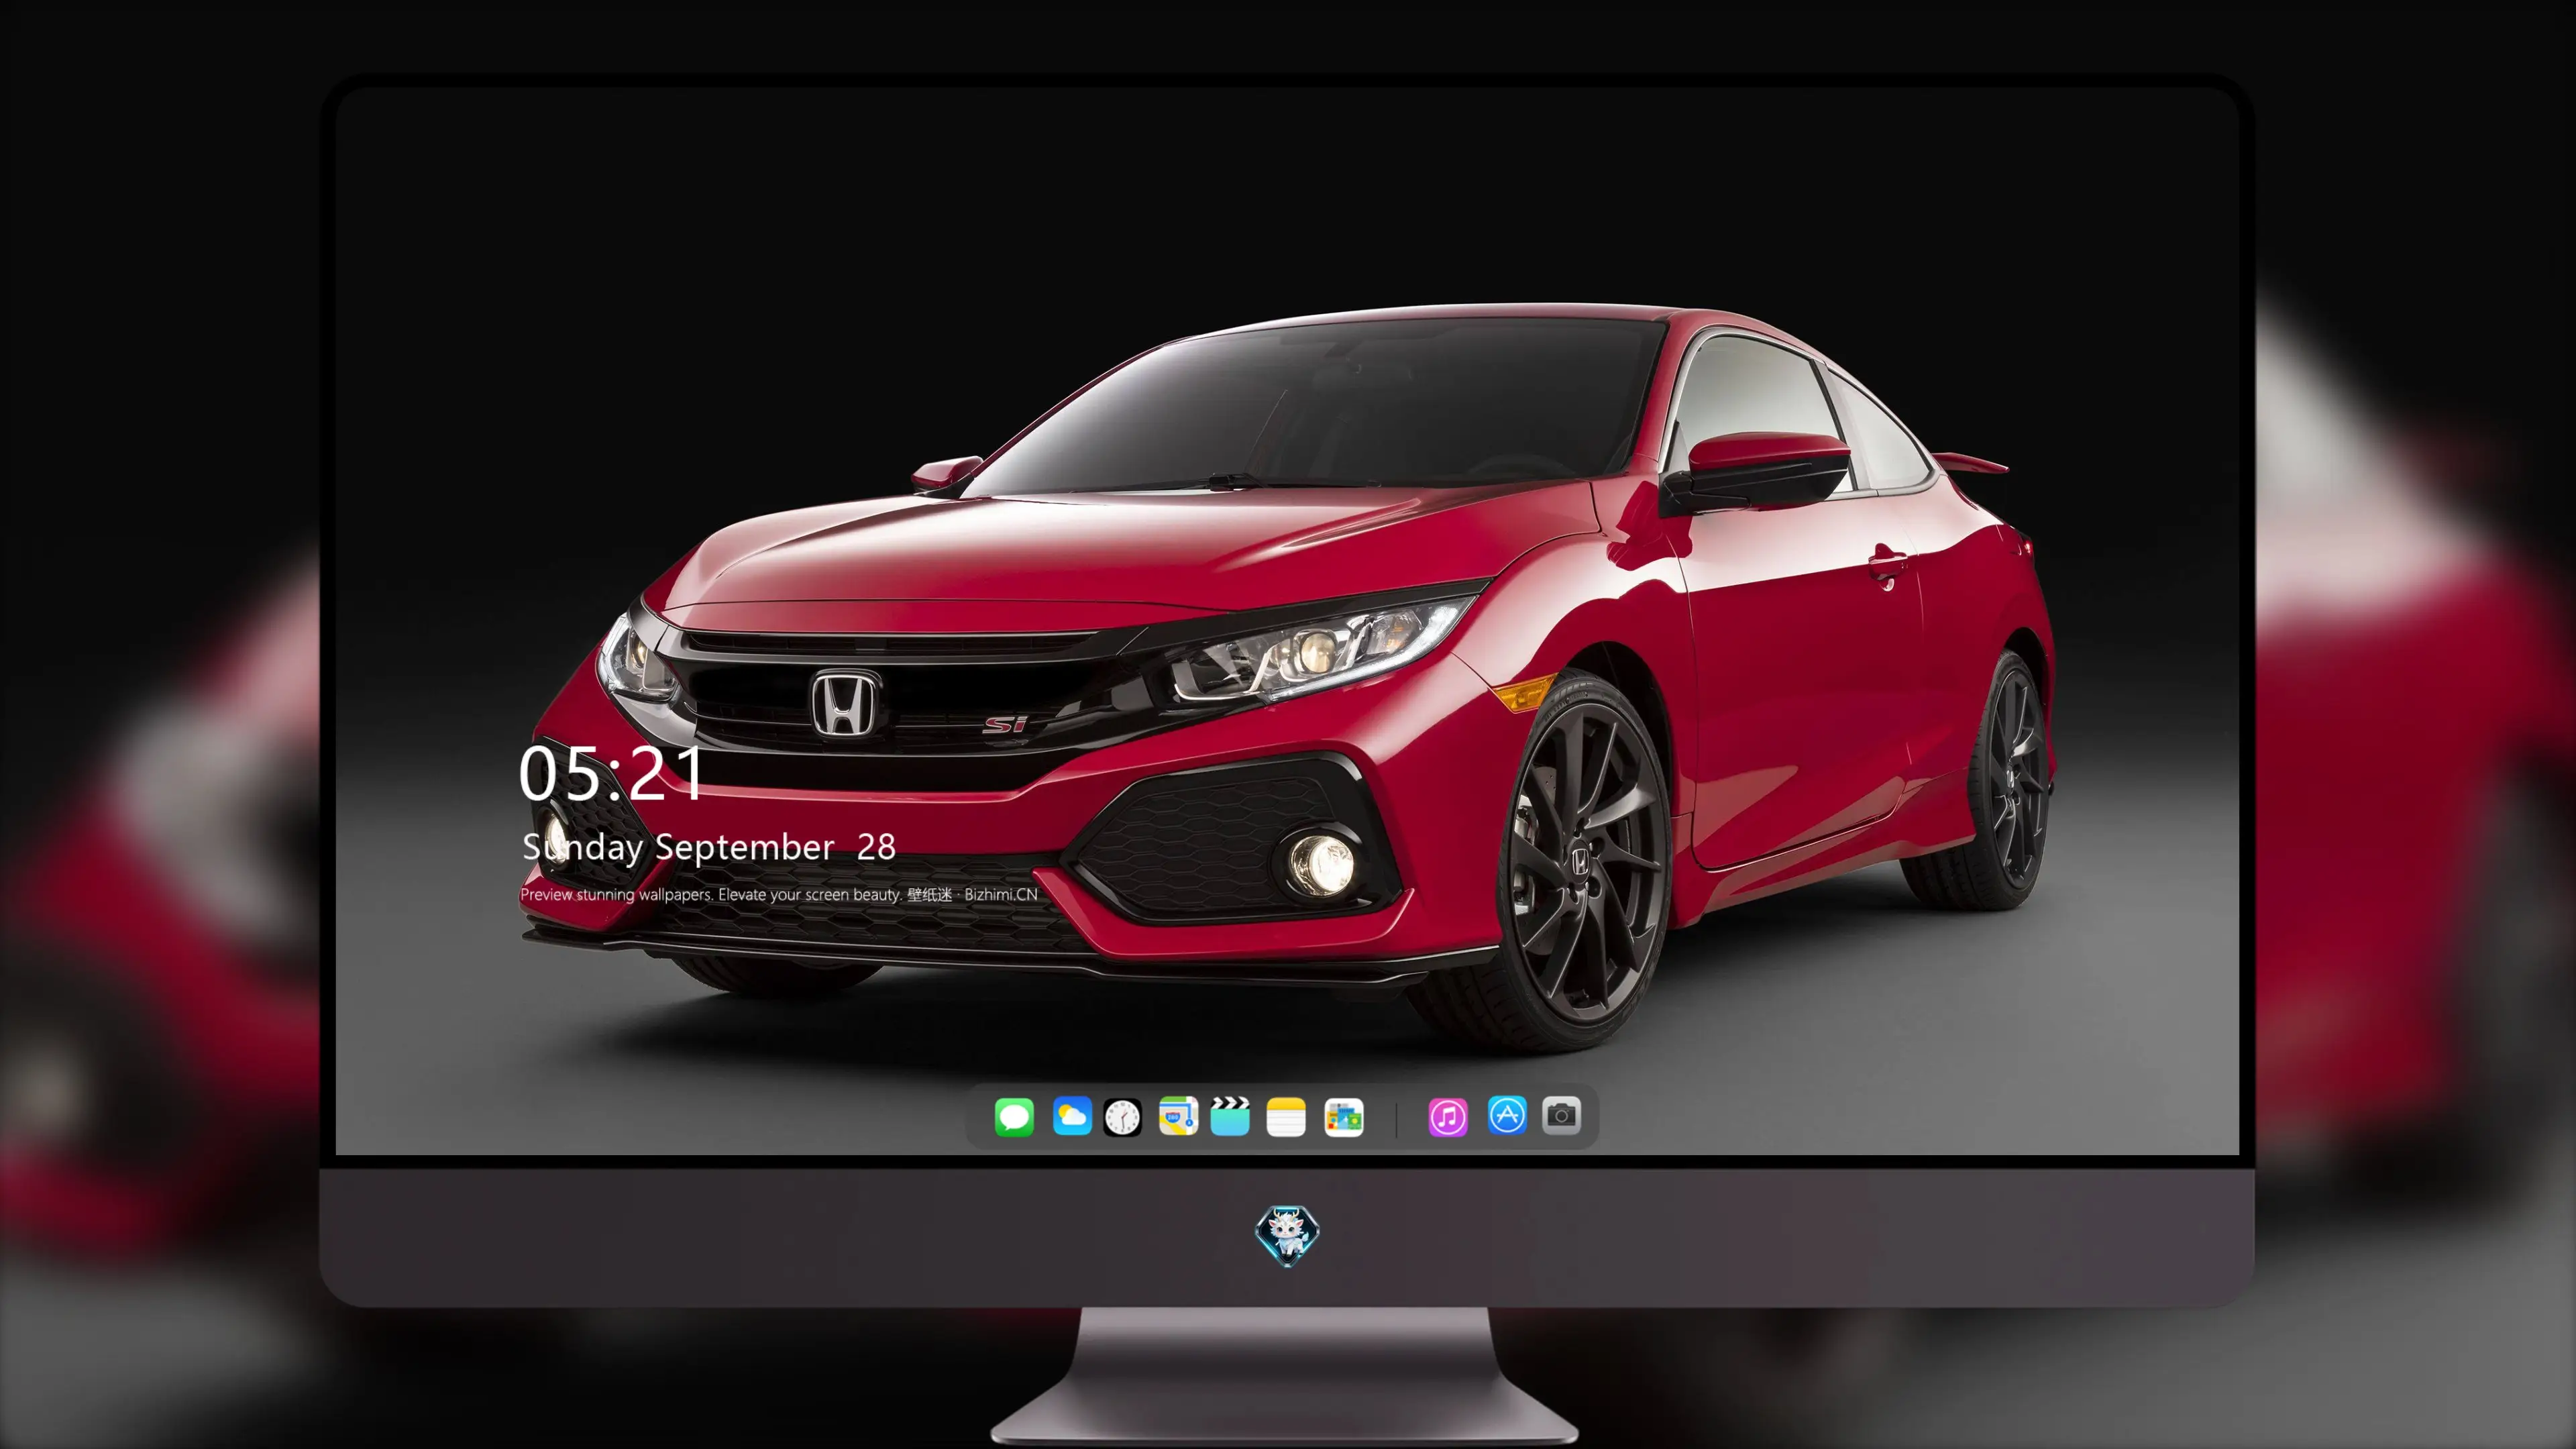2576x1449 pixels.
Task: Open the Maps app in the dock
Action: [x=1178, y=1116]
